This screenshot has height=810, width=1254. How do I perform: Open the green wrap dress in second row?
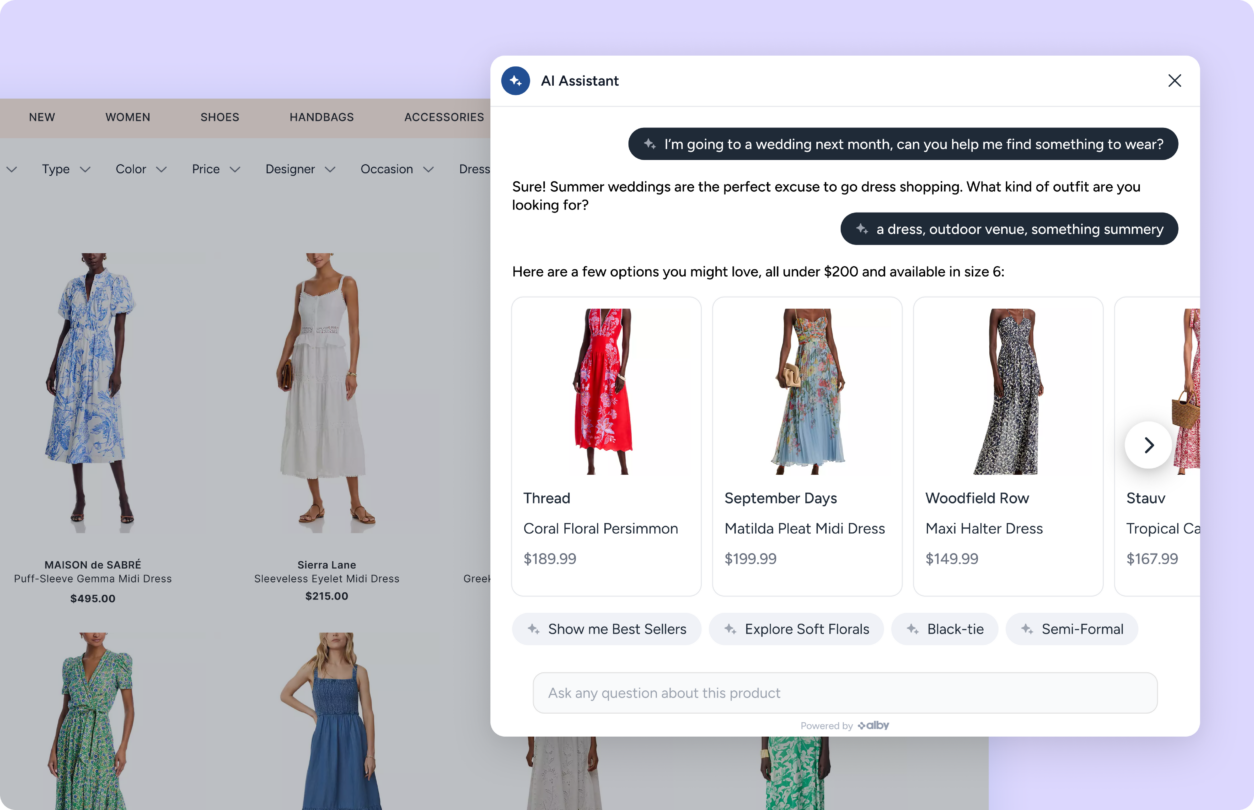pyautogui.click(x=92, y=721)
